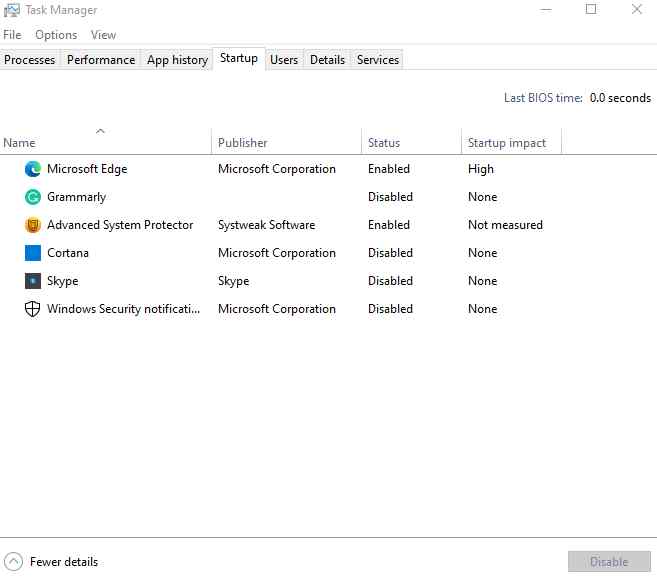Click the Disable button
The width and height of the screenshot is (657, 581).
(609, 561)
